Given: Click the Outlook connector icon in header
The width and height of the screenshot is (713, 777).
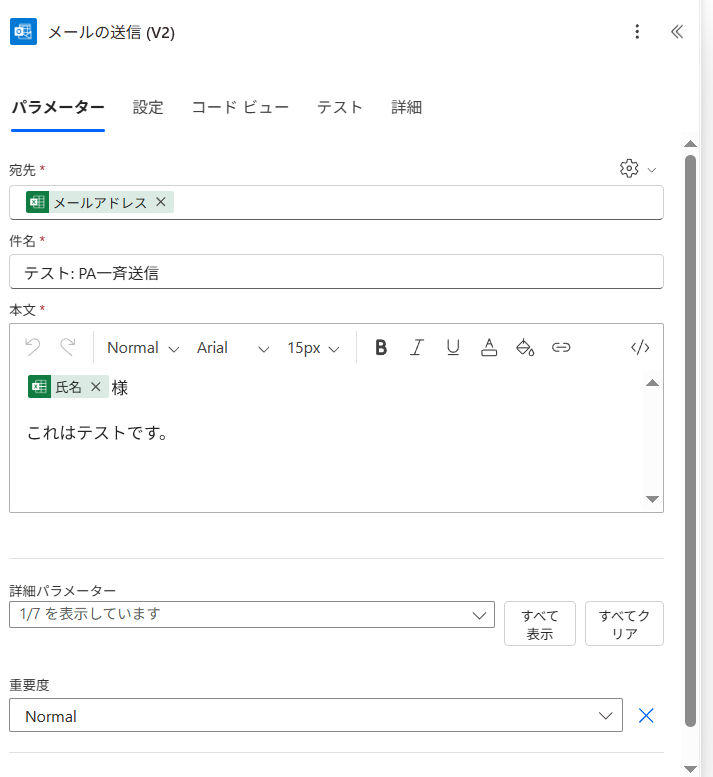Looking at the screenshot, I should (x=23, y=32).
